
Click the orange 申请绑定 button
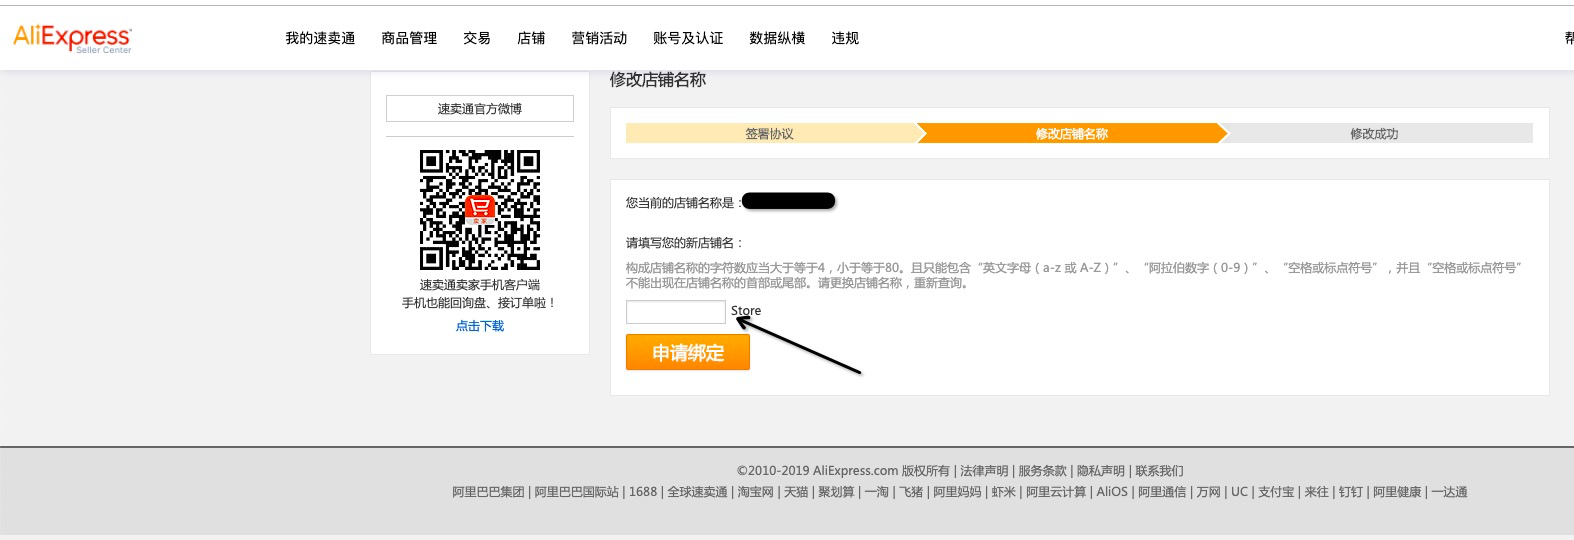click(688, 352)
